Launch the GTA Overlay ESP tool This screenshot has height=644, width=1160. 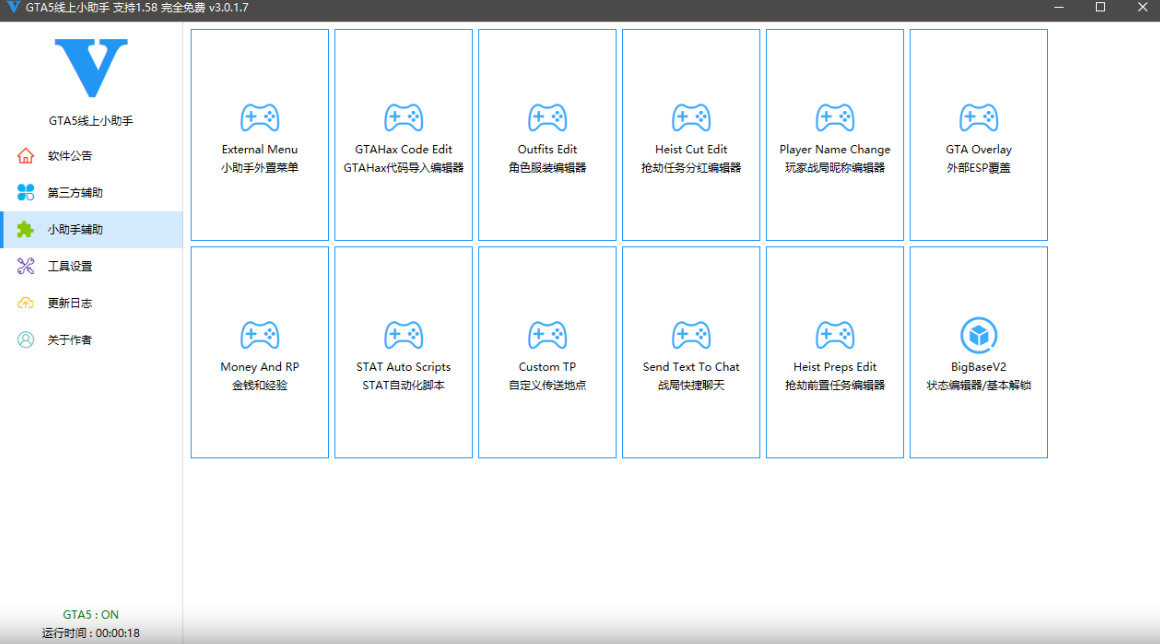979,135
